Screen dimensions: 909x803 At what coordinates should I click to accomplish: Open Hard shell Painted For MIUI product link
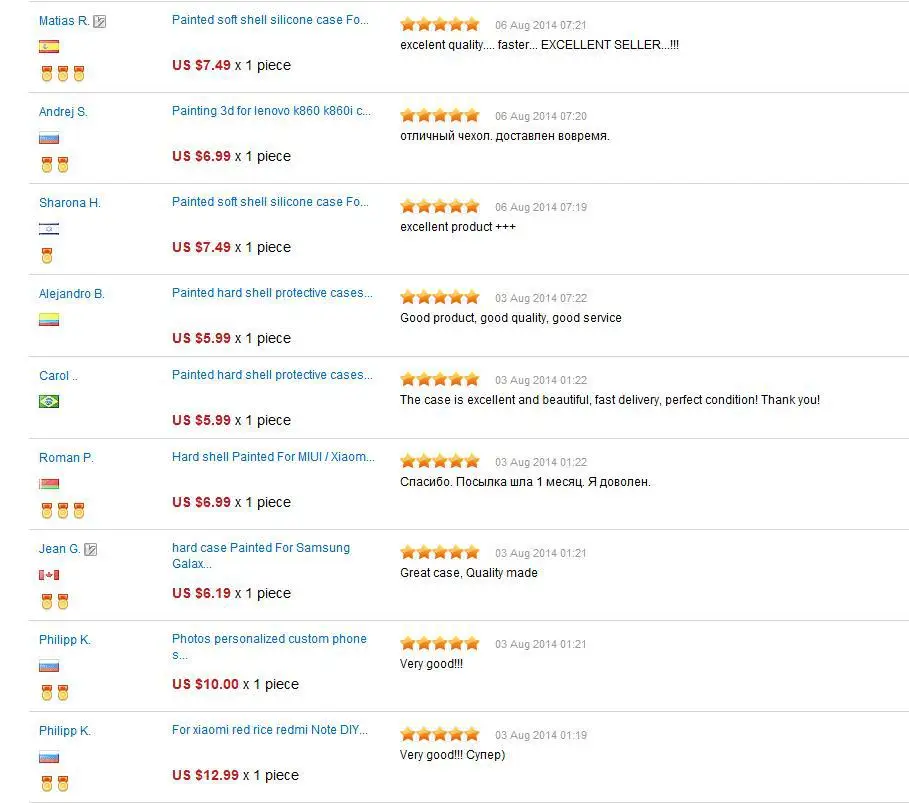coord(273,457)
